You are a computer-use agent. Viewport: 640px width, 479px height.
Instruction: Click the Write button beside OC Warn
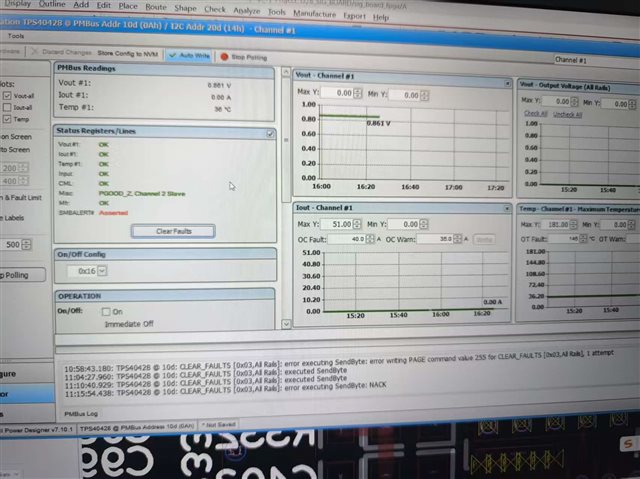(x=484, y=240)
